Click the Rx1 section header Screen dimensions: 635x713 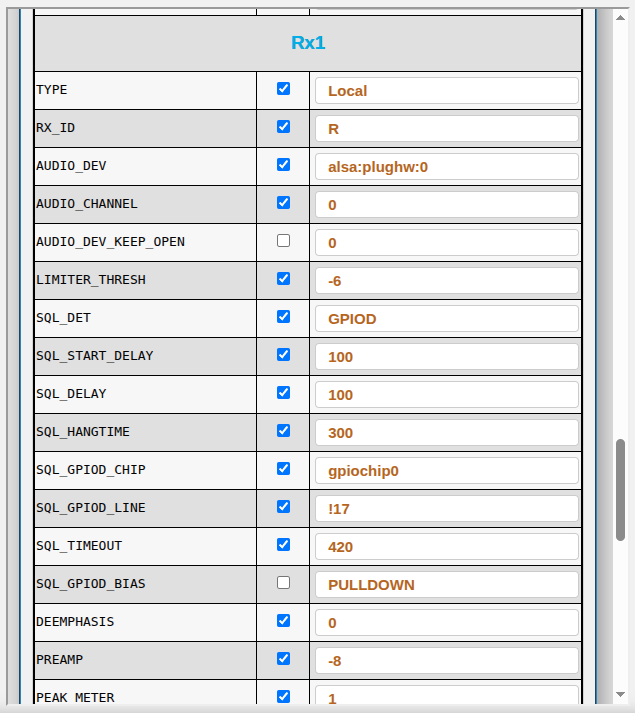click(x=308, y=43)
